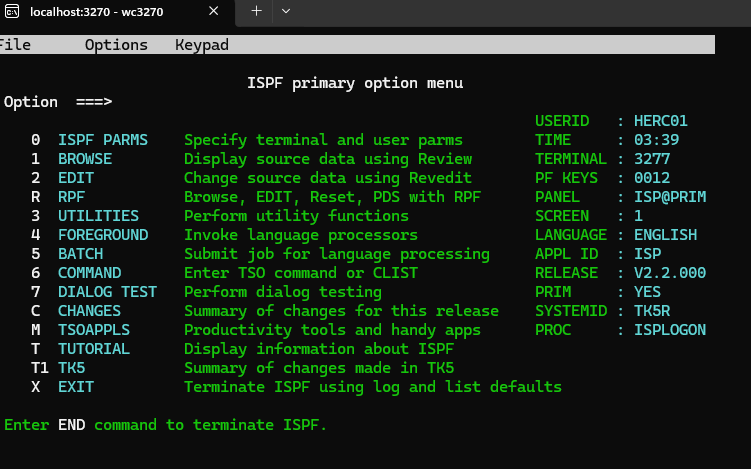Select the TK5 option

pyautogui.click(x=71, y=368)
